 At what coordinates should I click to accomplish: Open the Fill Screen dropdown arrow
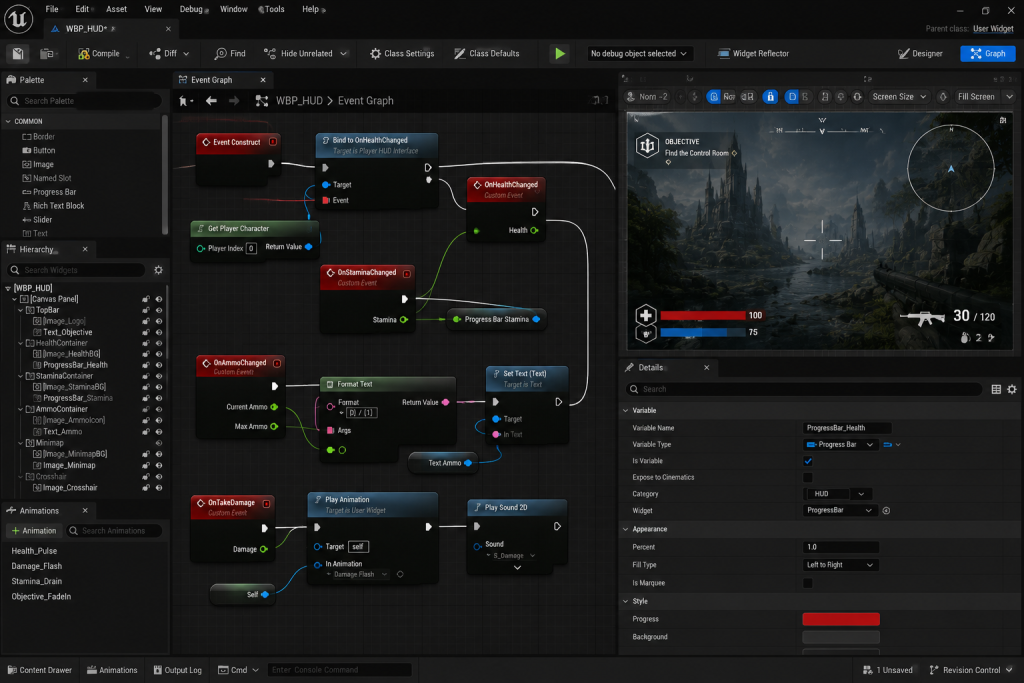point(1010,97)
